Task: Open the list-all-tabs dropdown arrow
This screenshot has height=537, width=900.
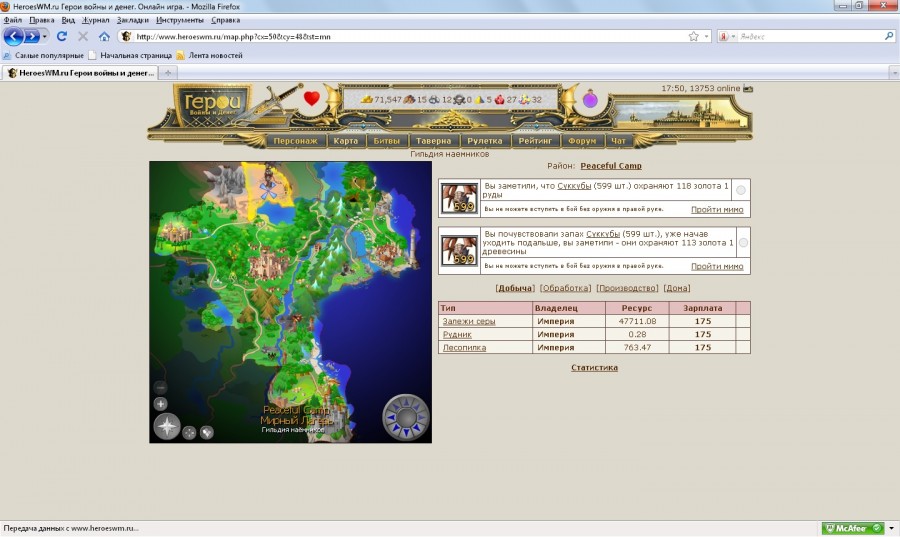Action: 894,73
